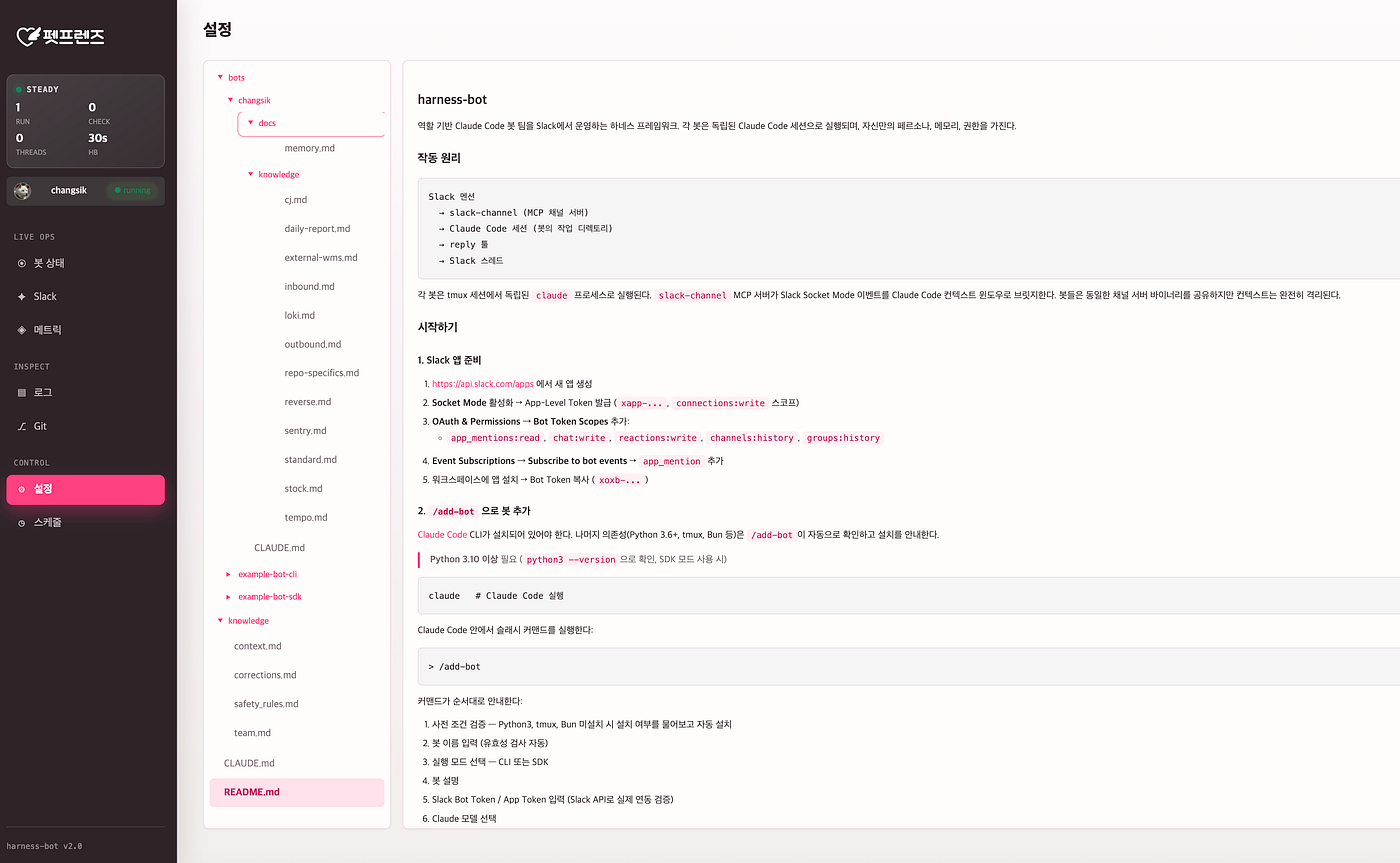1400x863 pixels.
Task: Collapse the bots folder
Action: 220,77
